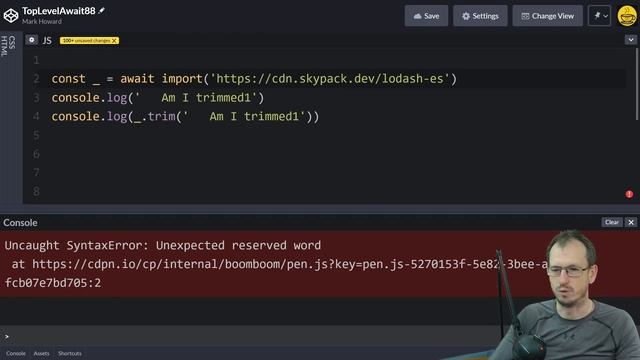Image resolution: width=640 pixels, height=360 pixels.
Task: Click the Uncaught SyntaxError message
Action: 163,245
